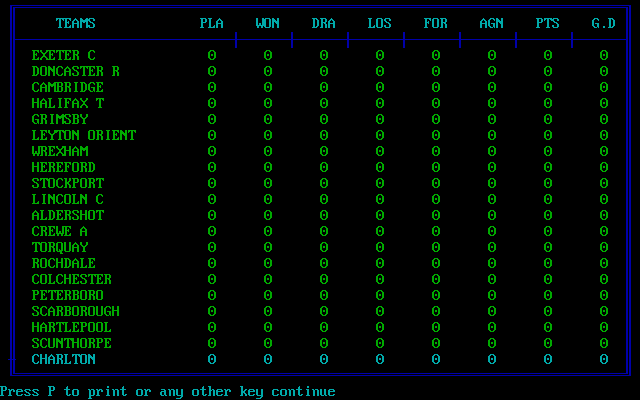
Task: Select the EXETER C team row
Action: tap(320, 55)
